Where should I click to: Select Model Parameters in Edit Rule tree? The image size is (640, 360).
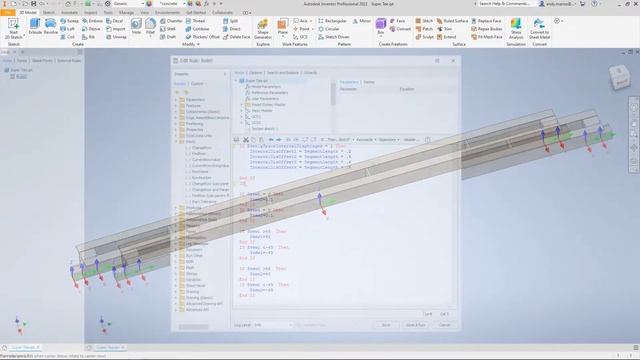(263, 87)
